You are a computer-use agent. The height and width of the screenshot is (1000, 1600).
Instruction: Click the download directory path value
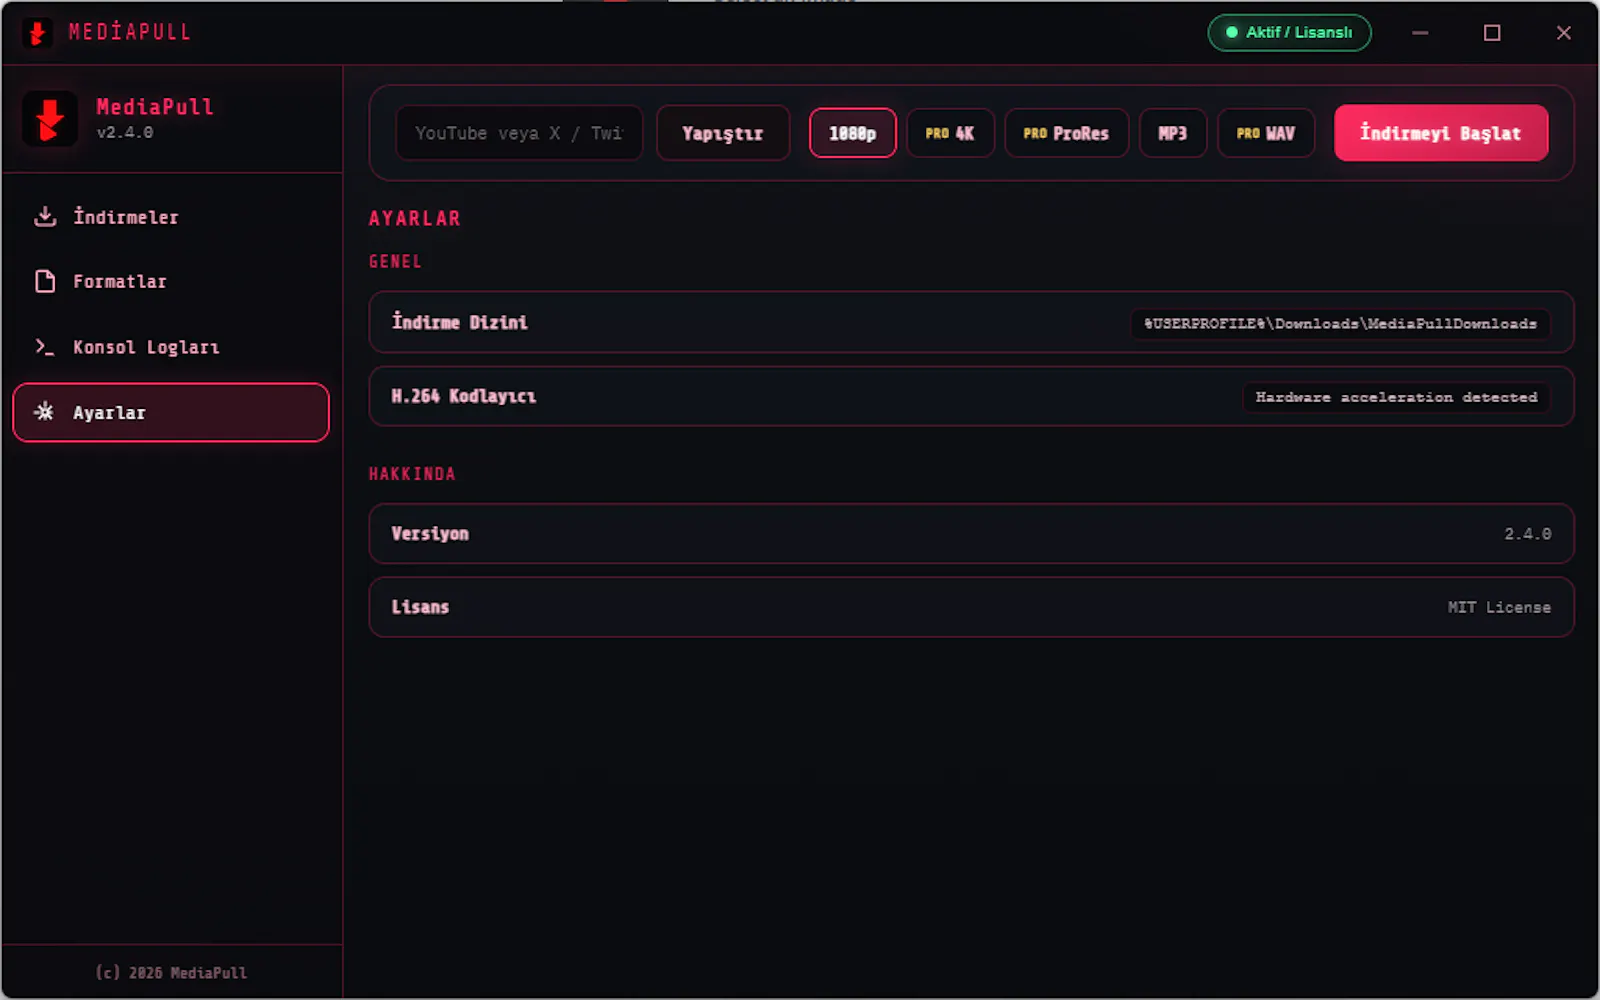click(x=1340, y=324)
